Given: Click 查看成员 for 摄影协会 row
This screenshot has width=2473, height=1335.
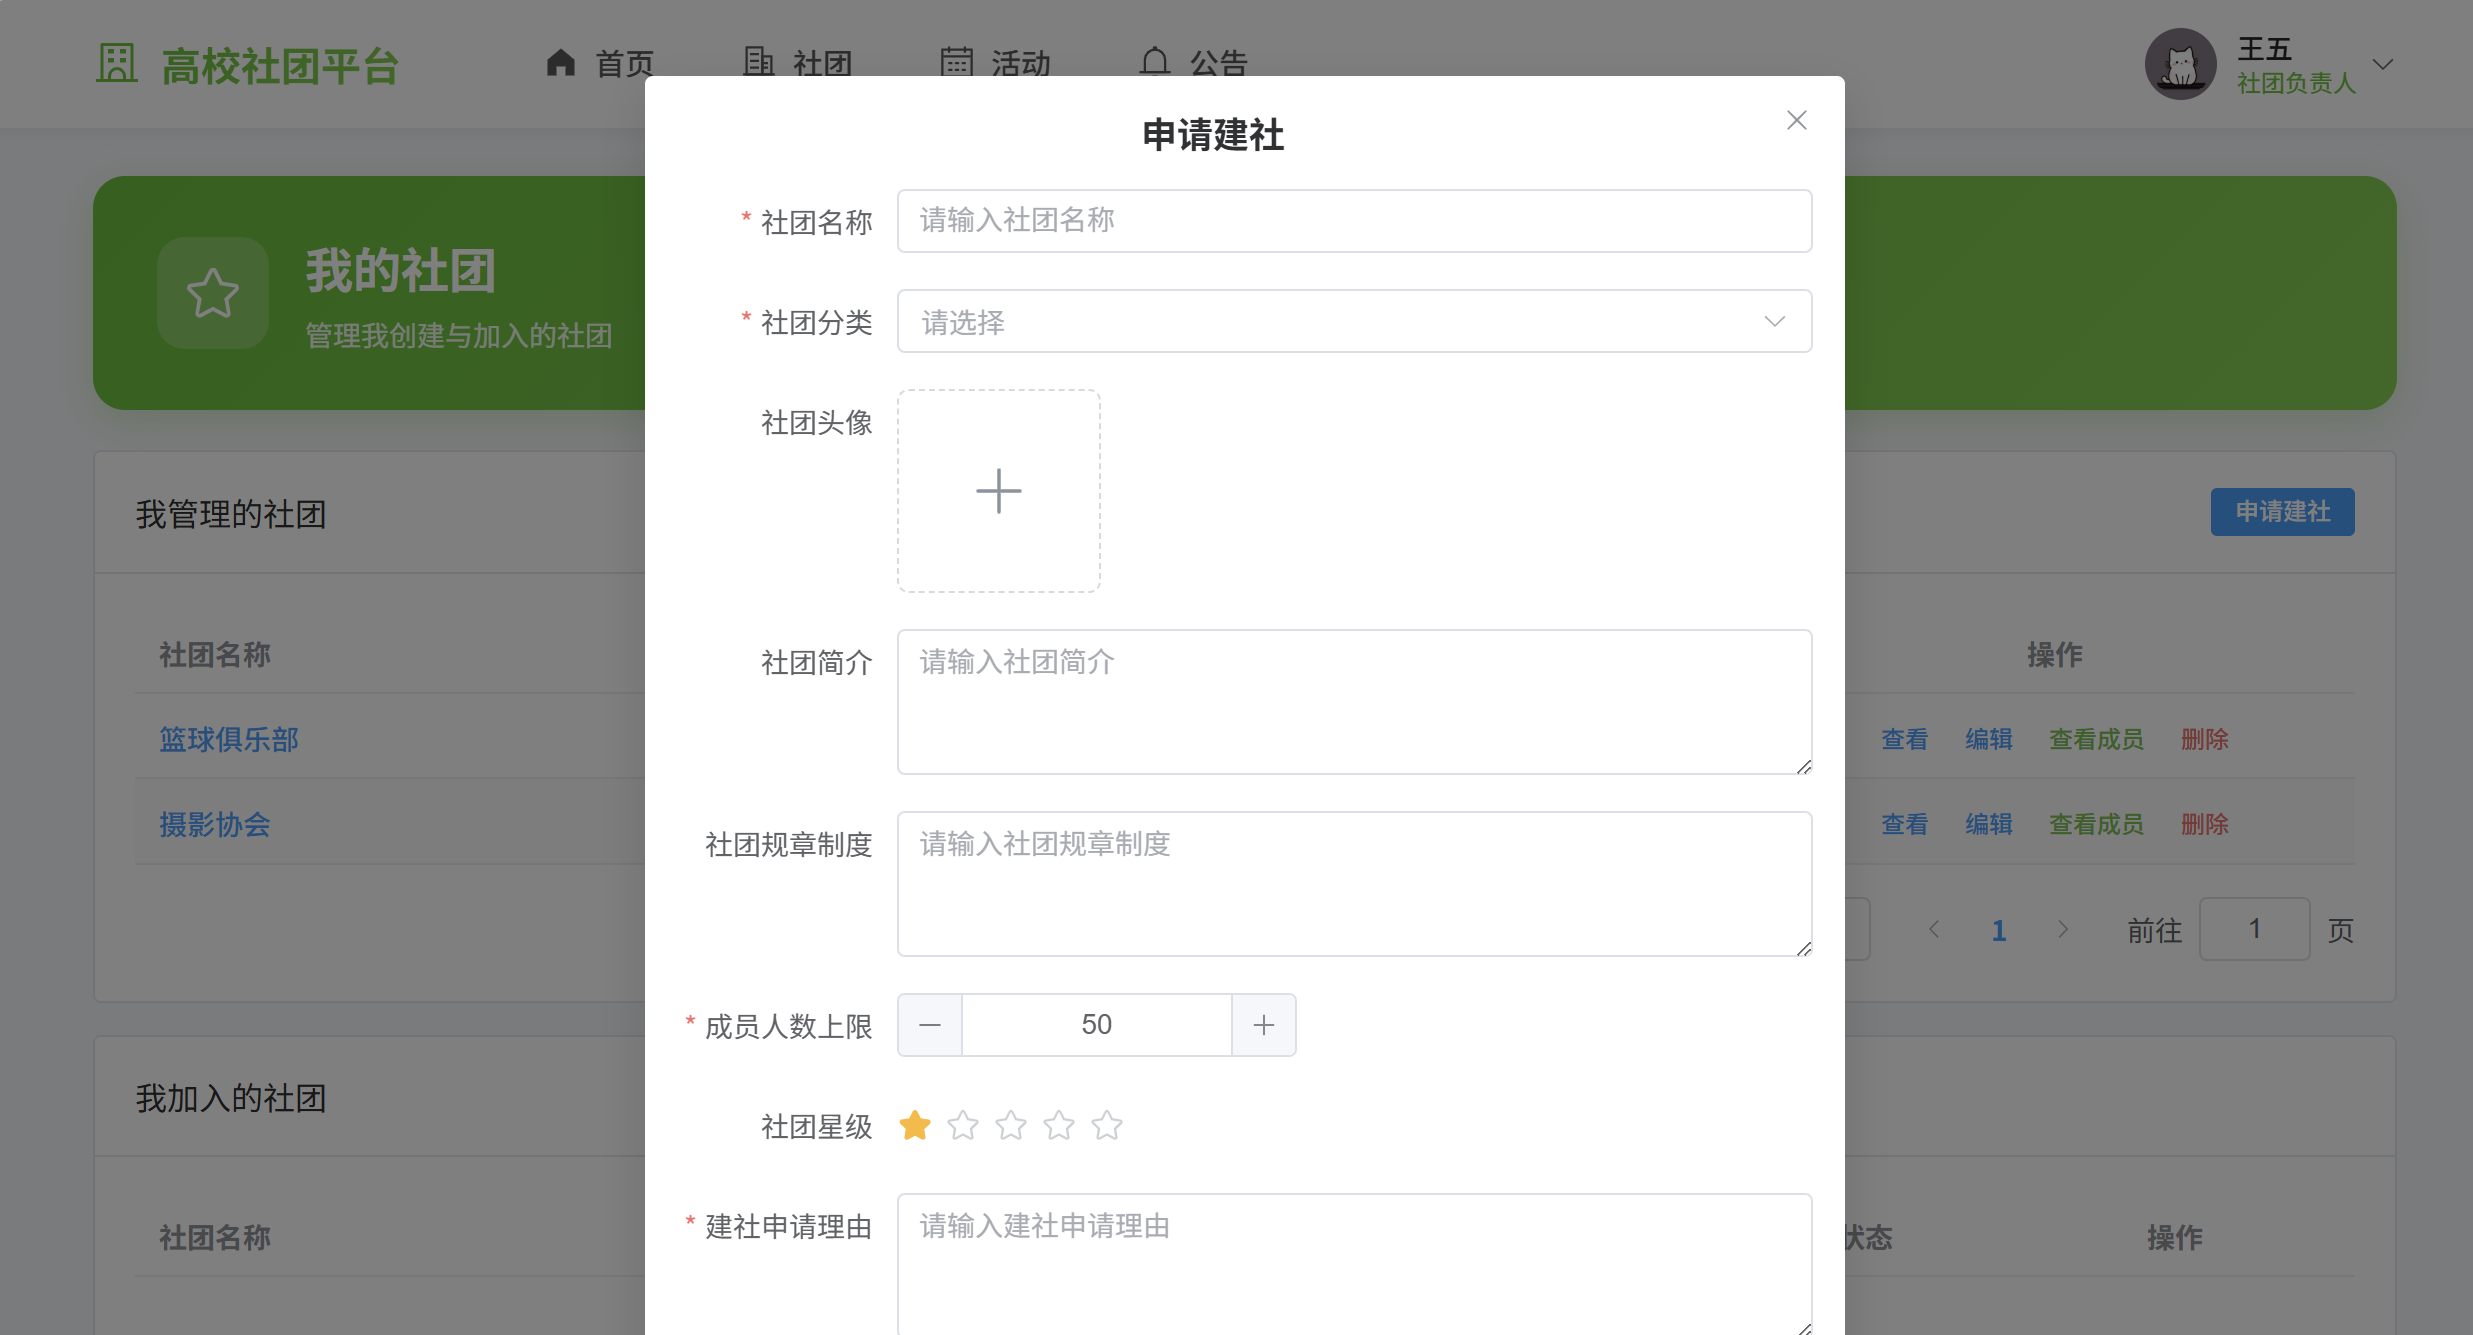Looking at the screenshot, I should [x=2096, y=824].
